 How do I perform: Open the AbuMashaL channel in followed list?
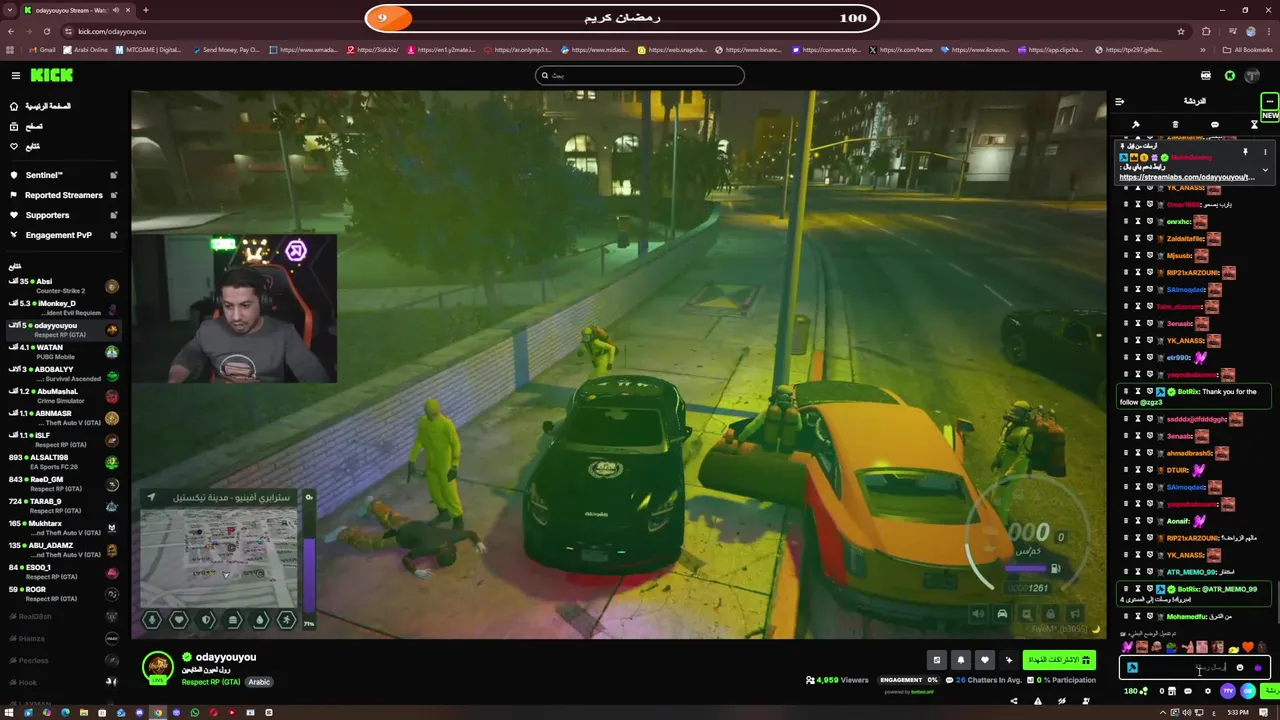coord(62,396)
